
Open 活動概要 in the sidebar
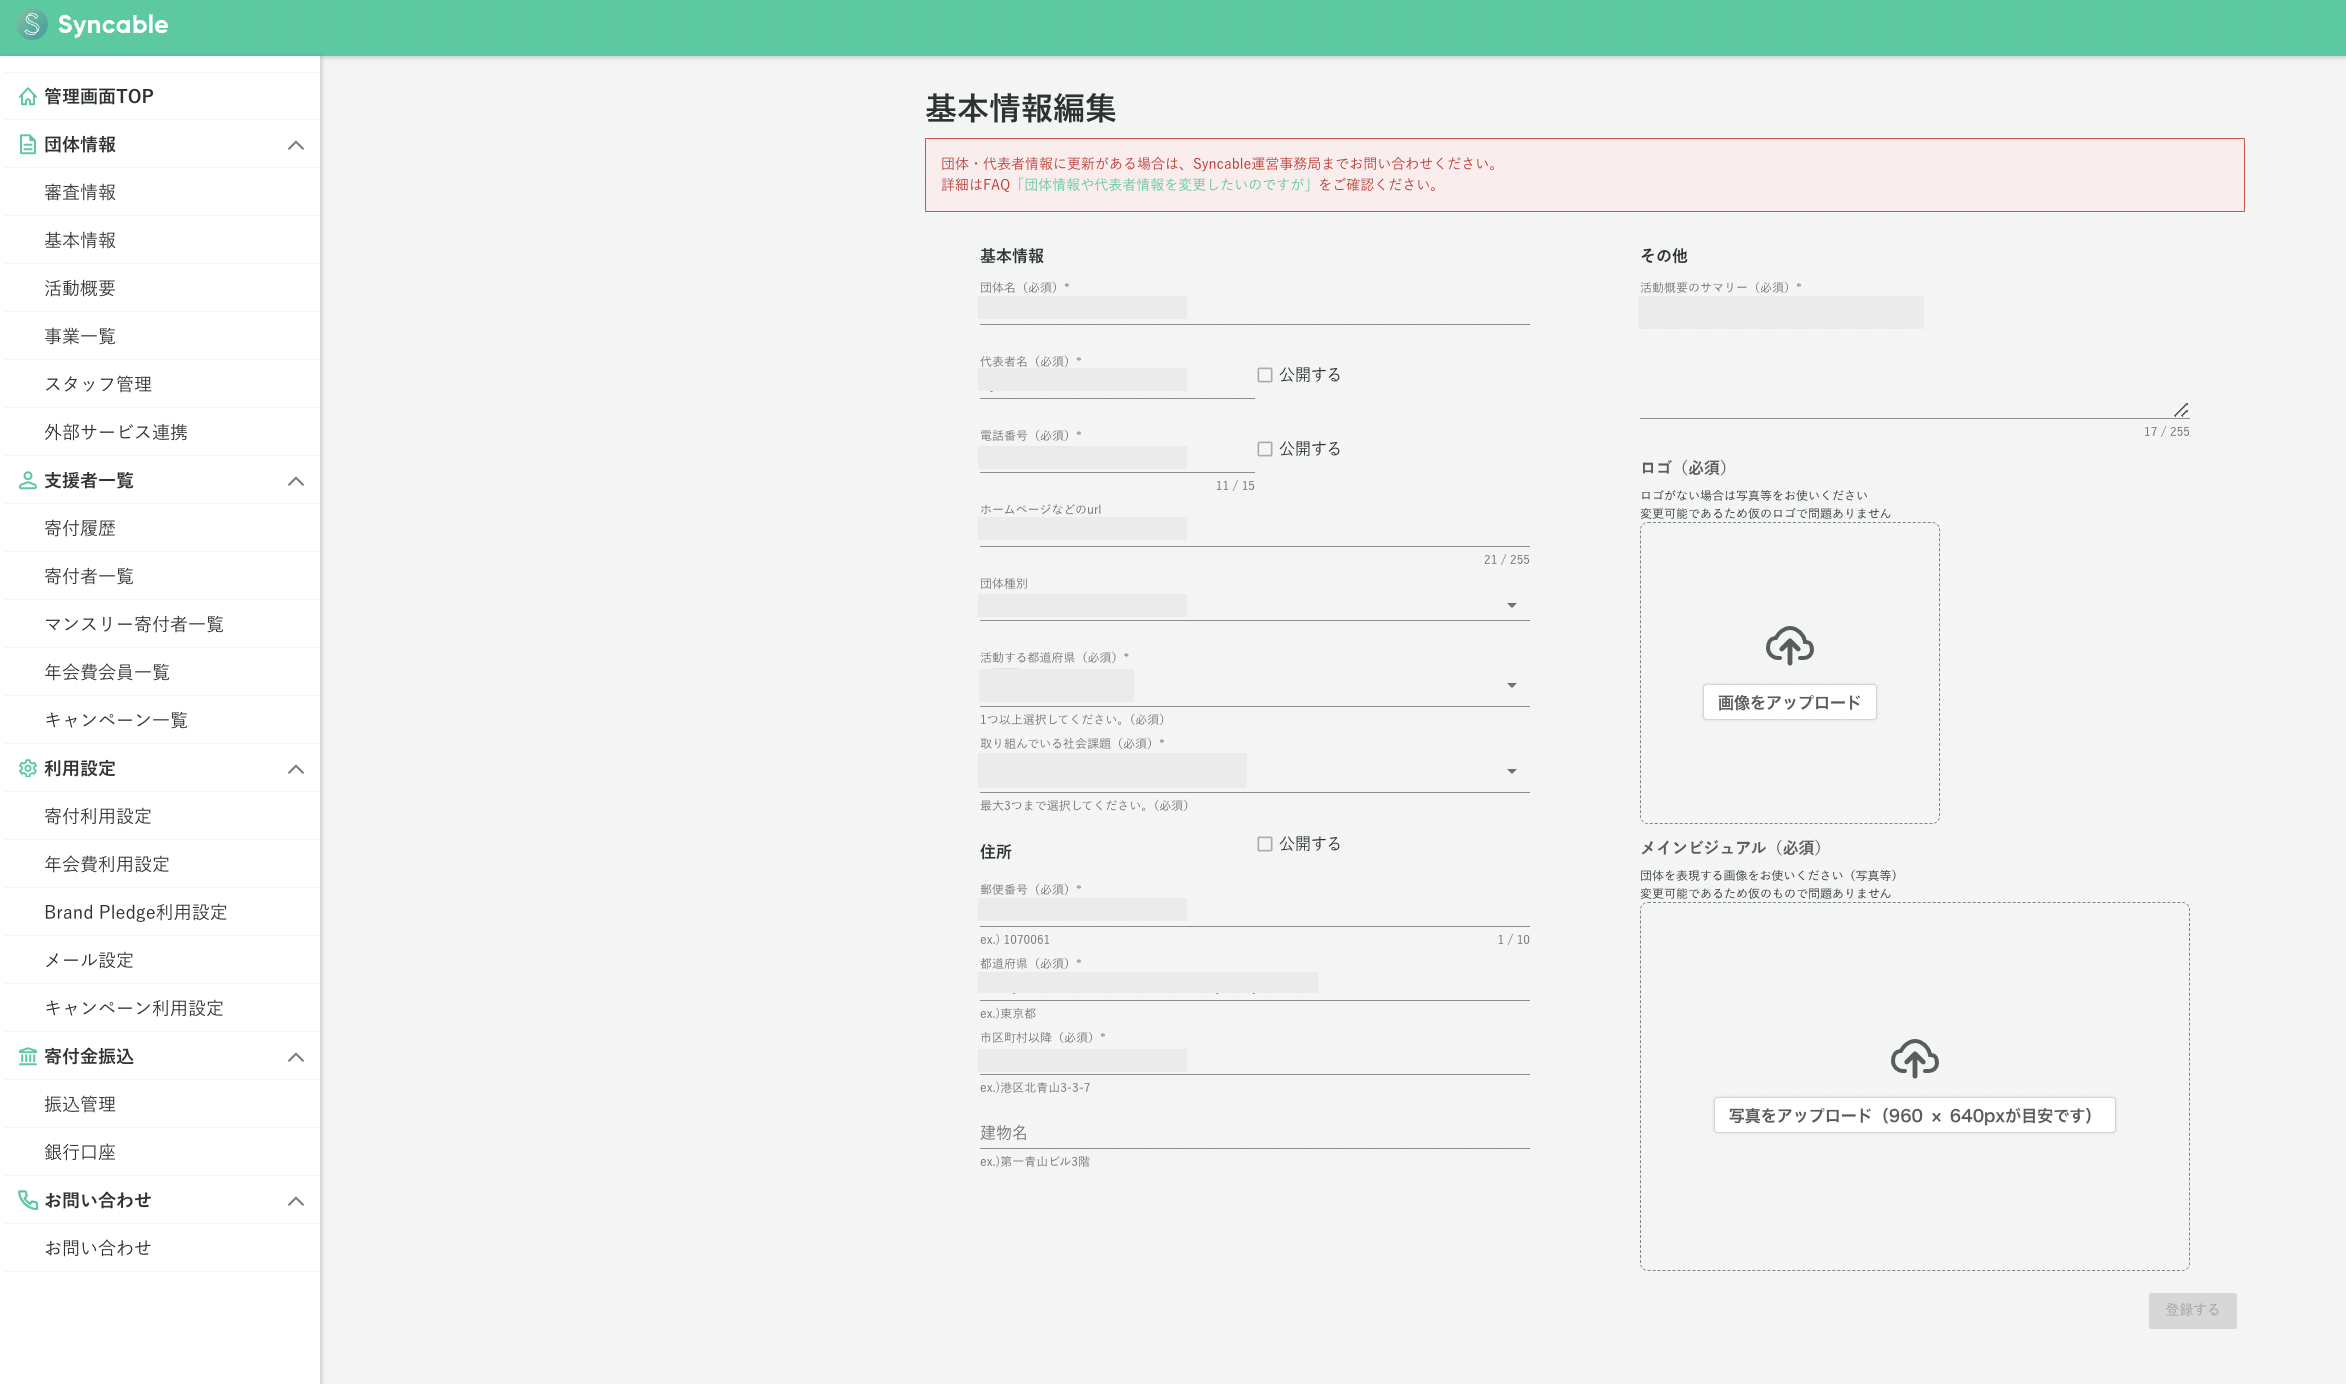(x=80, y=289)
